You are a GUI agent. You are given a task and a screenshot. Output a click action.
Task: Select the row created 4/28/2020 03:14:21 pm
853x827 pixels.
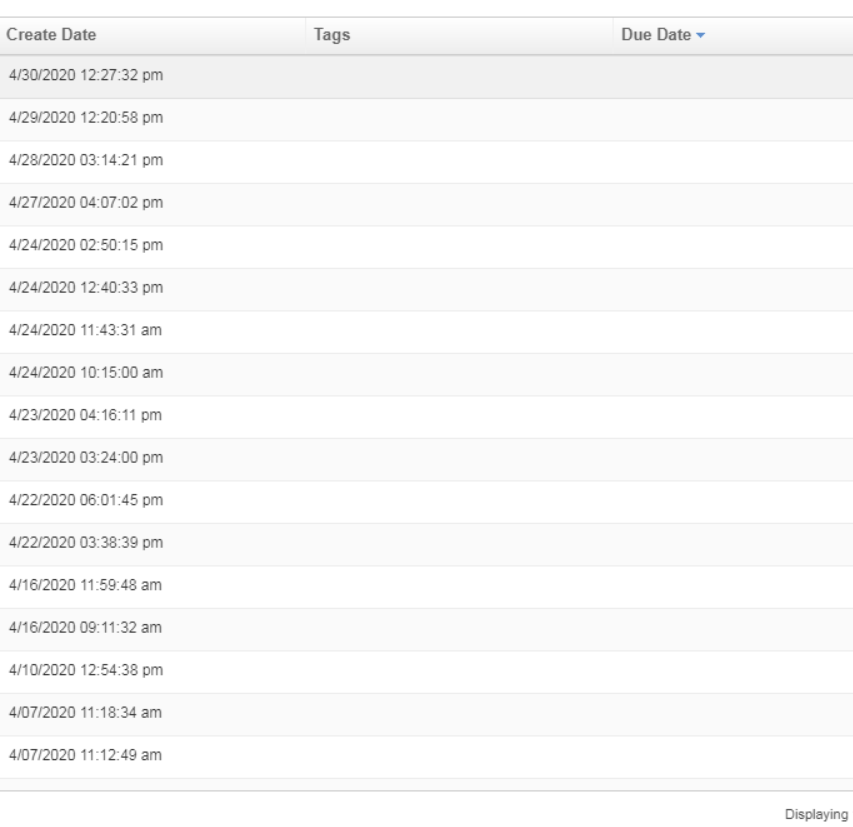86,162
